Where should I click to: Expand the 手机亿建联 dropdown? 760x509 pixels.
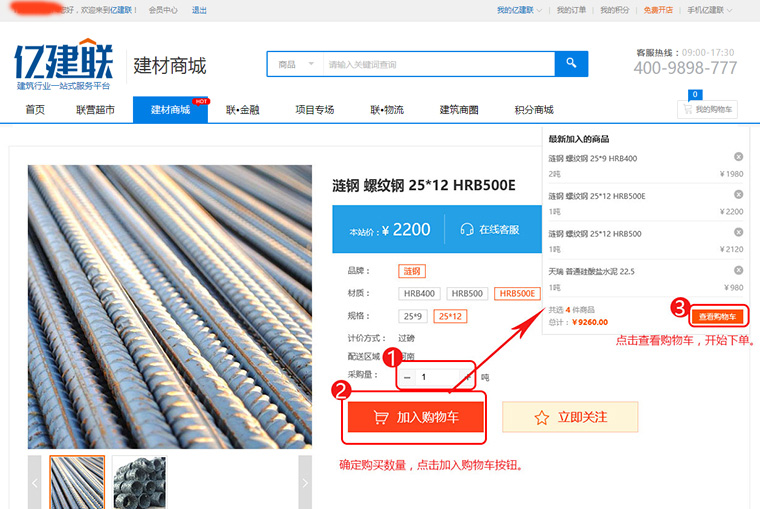tap(715, 10)
